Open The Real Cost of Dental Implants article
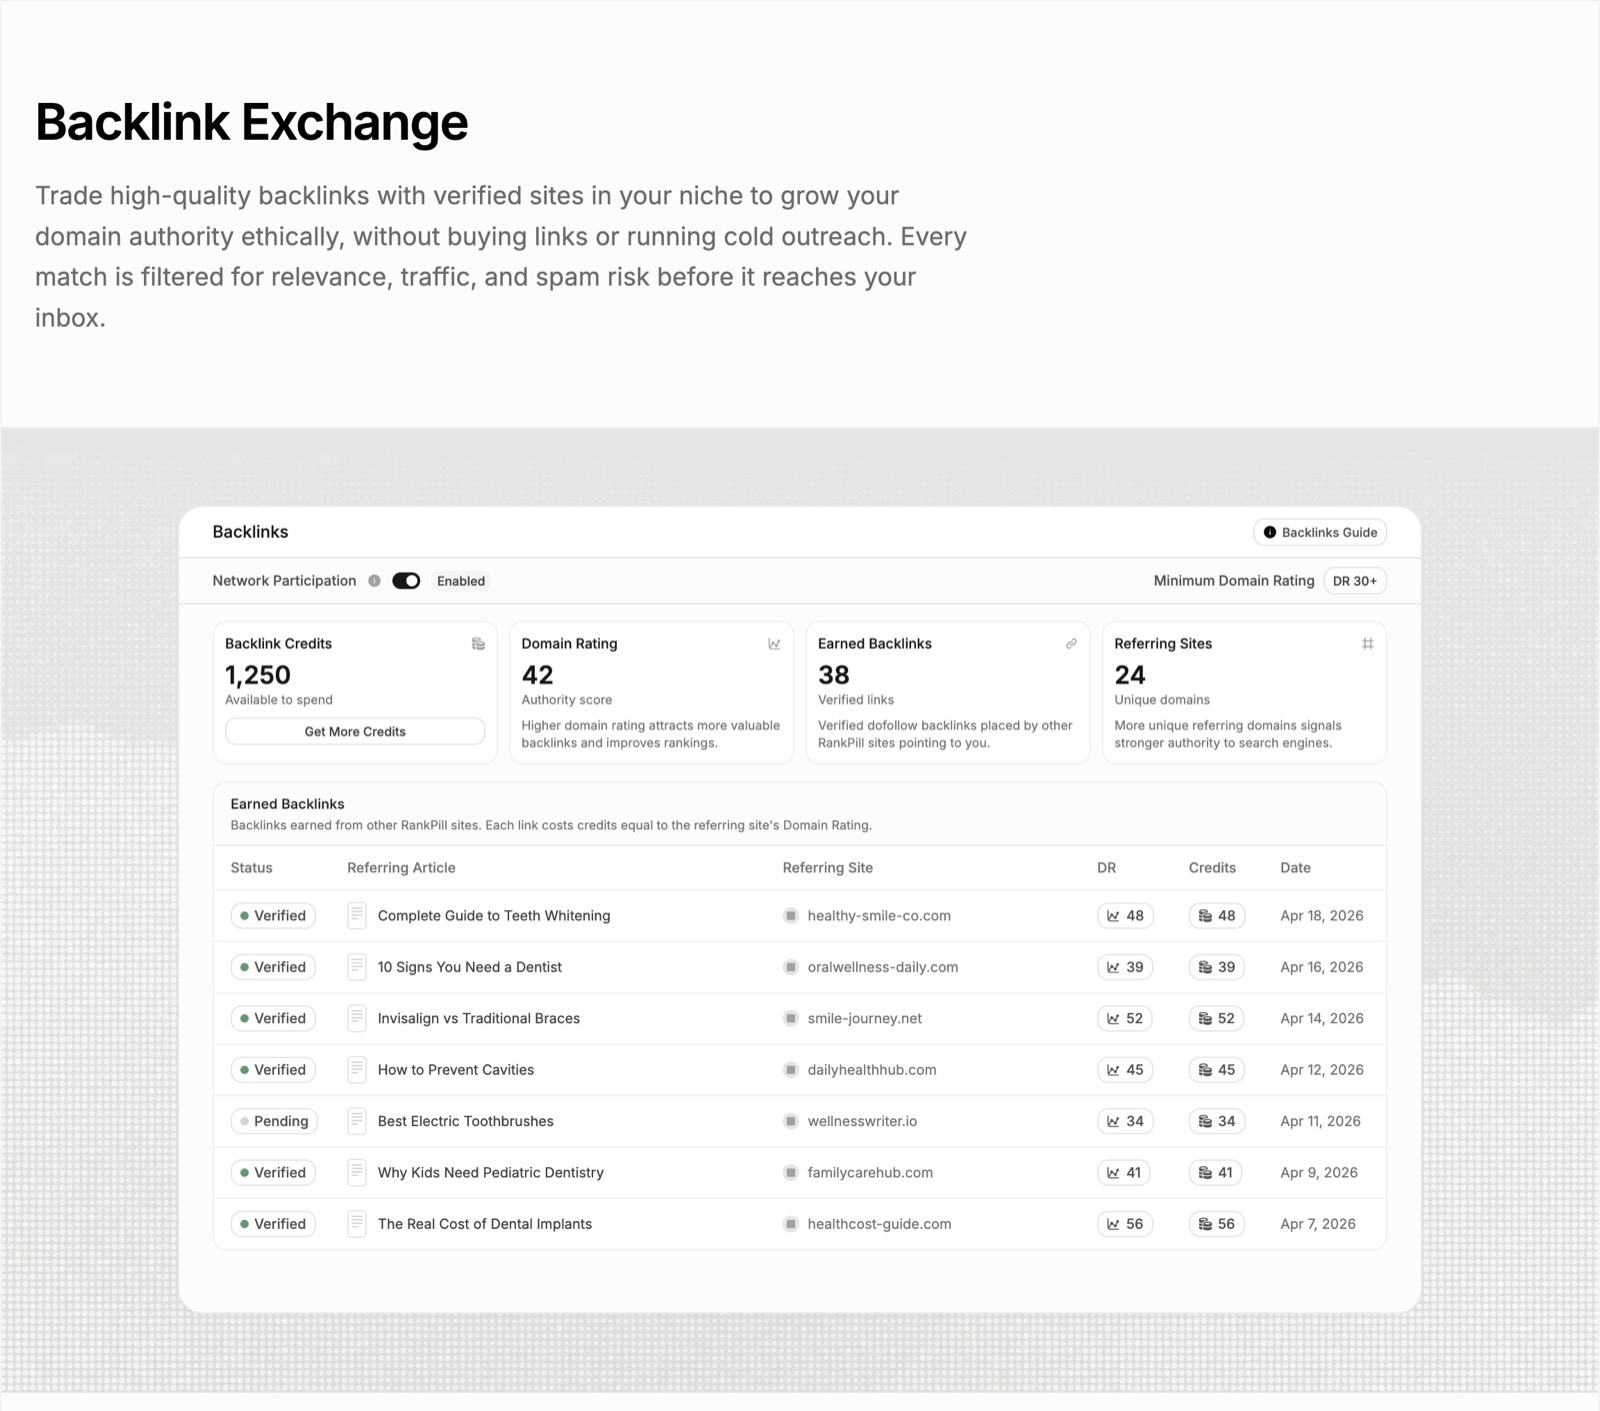The height and width of the screenshot is (1411, 1600). coord(484,1224)
